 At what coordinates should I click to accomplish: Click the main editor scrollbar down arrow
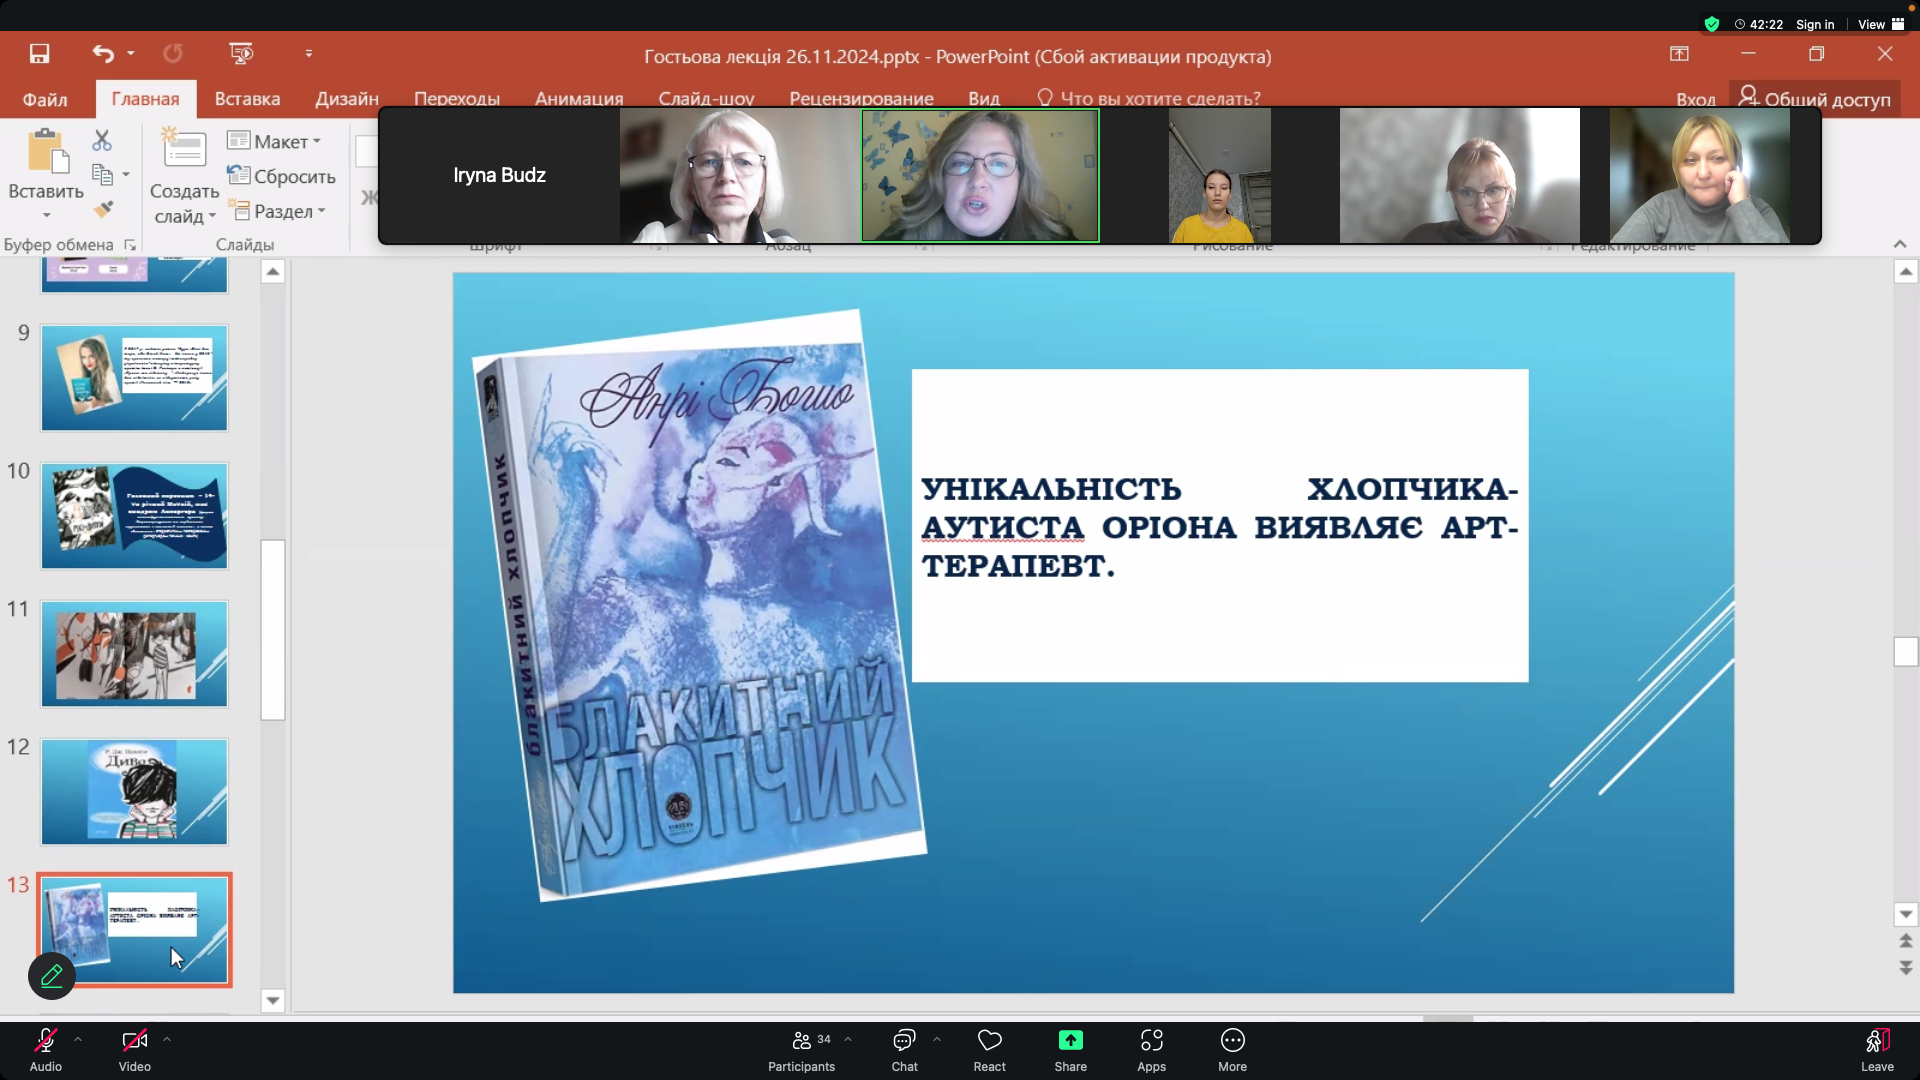pos(1906,914)
